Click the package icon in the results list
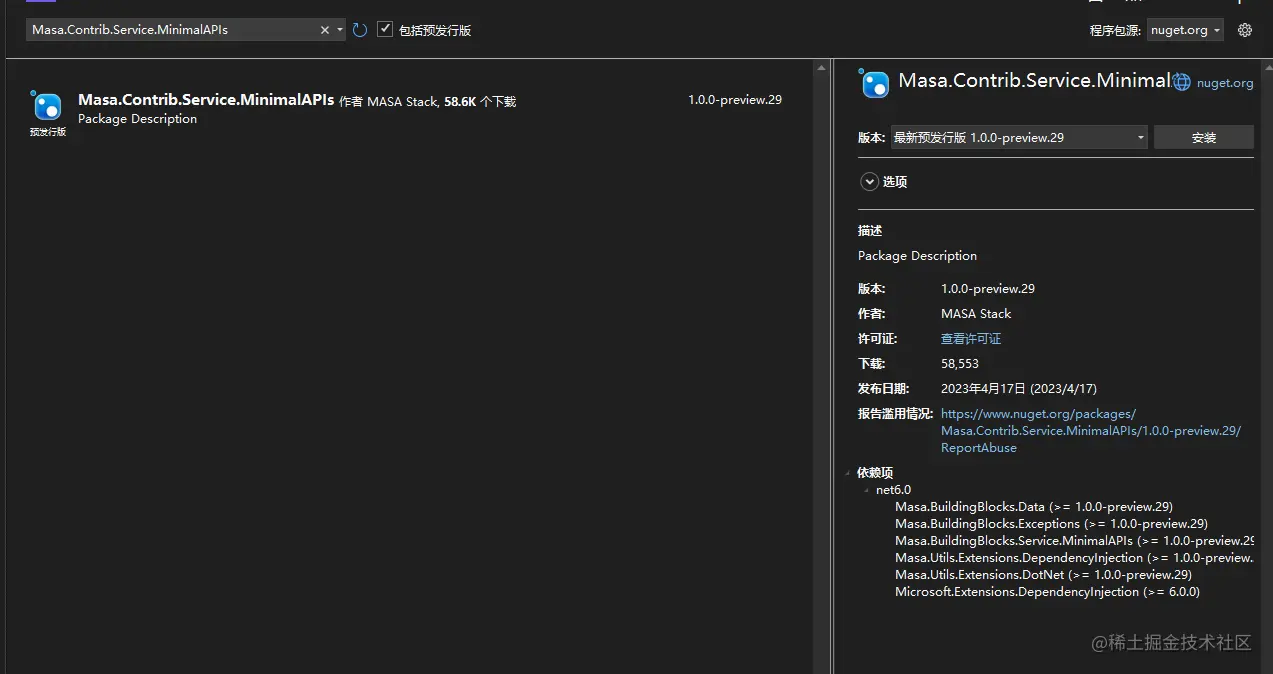The height and width of the screenshot is (674, 1273). point(47,105)
